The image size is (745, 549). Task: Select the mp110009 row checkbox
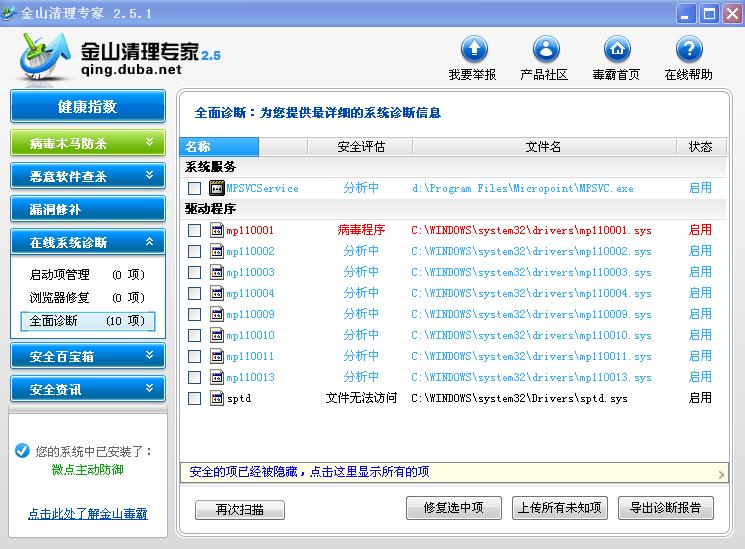click(x=194, y=314)
